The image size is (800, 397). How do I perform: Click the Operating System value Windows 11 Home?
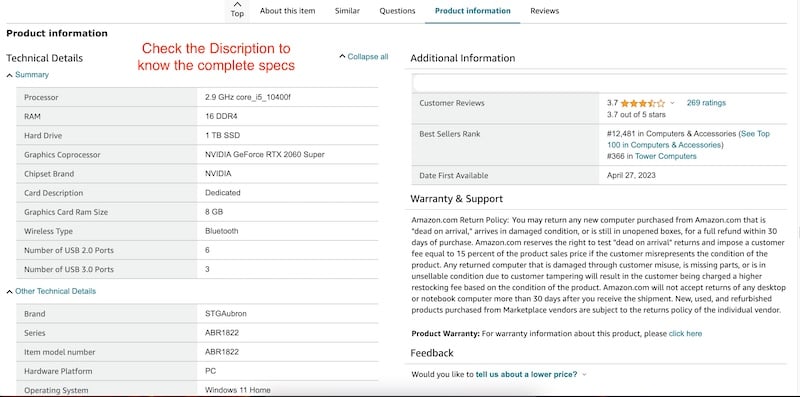pos(238,390)
